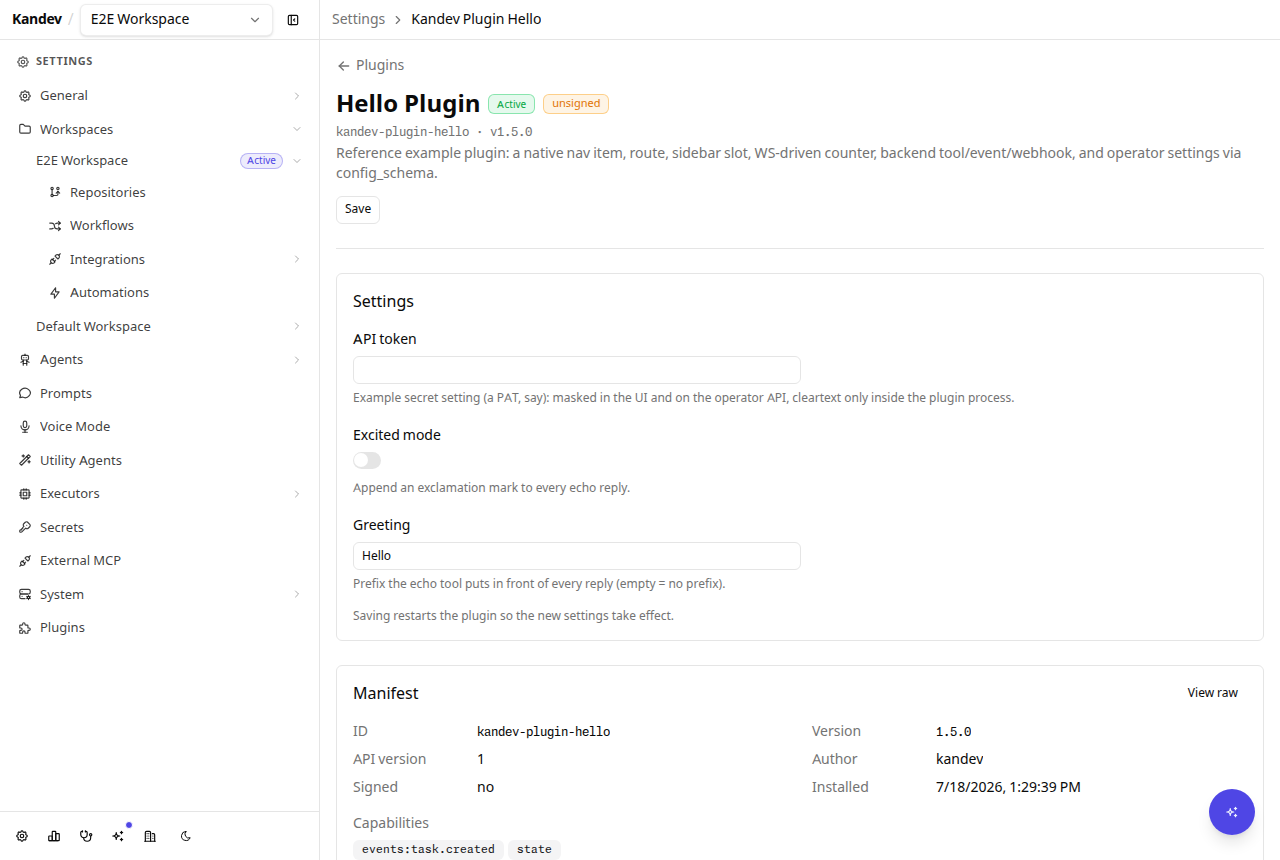
Task: Collapse the E2E Workspace tree chevron
Action: (297, 161)
